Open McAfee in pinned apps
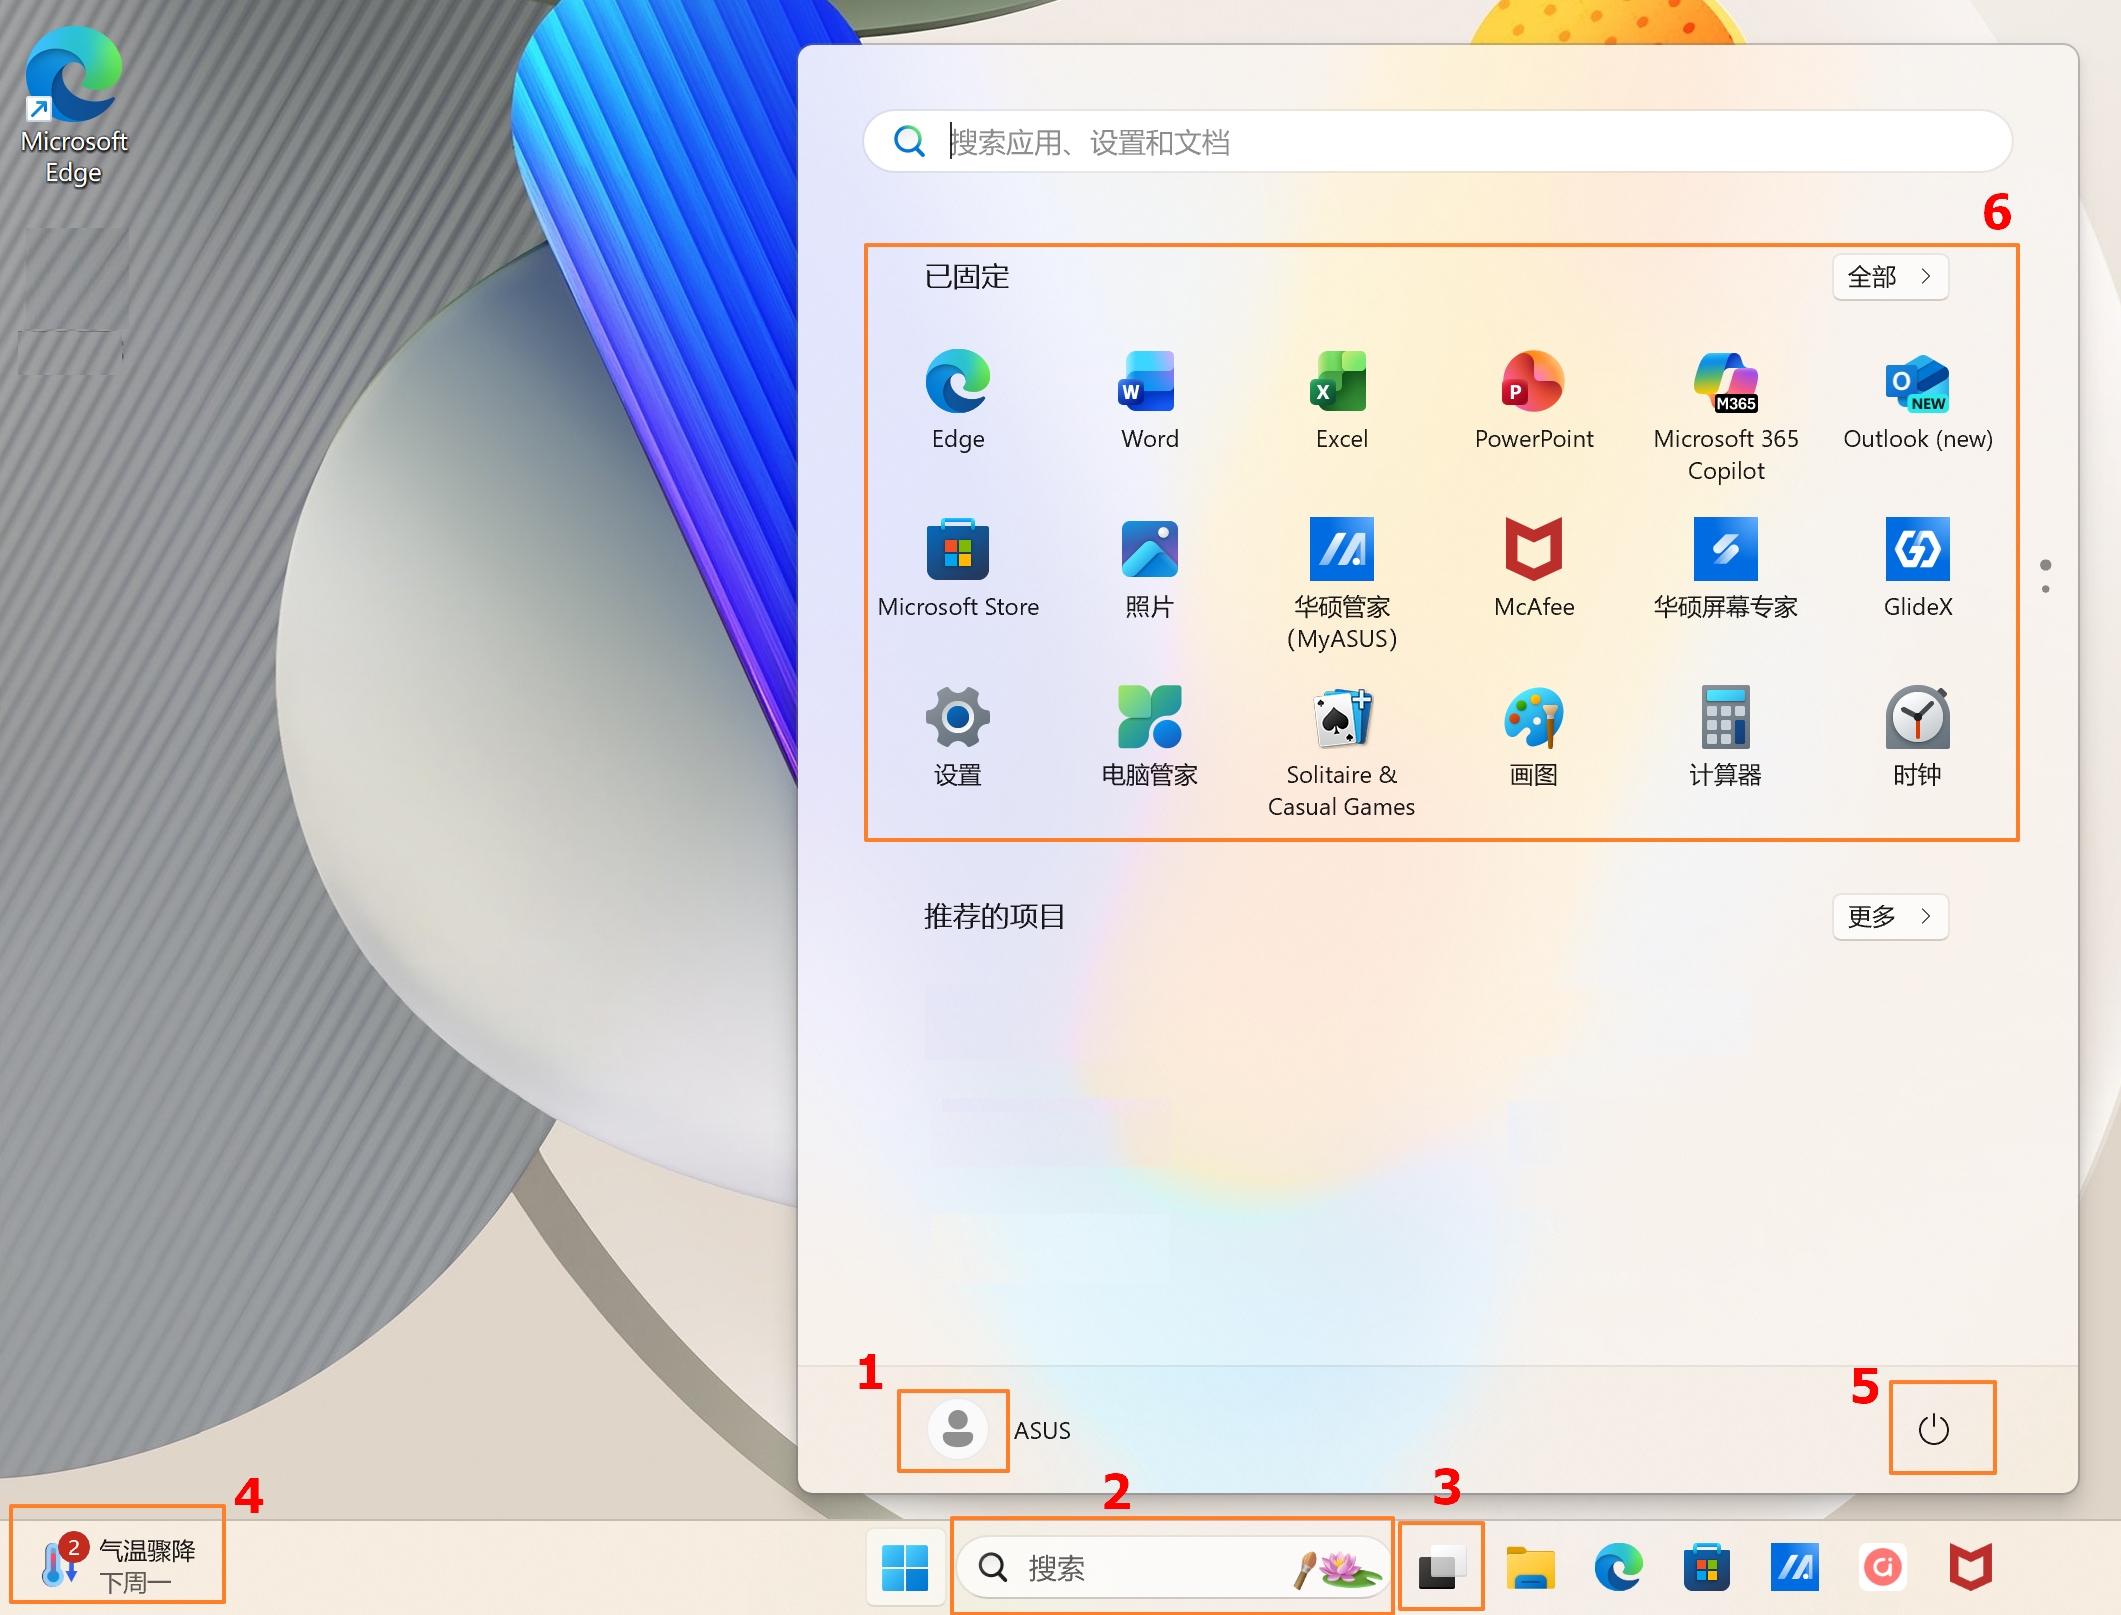This screenshot has height=1615, width=2121. (x=1533, y=550)
